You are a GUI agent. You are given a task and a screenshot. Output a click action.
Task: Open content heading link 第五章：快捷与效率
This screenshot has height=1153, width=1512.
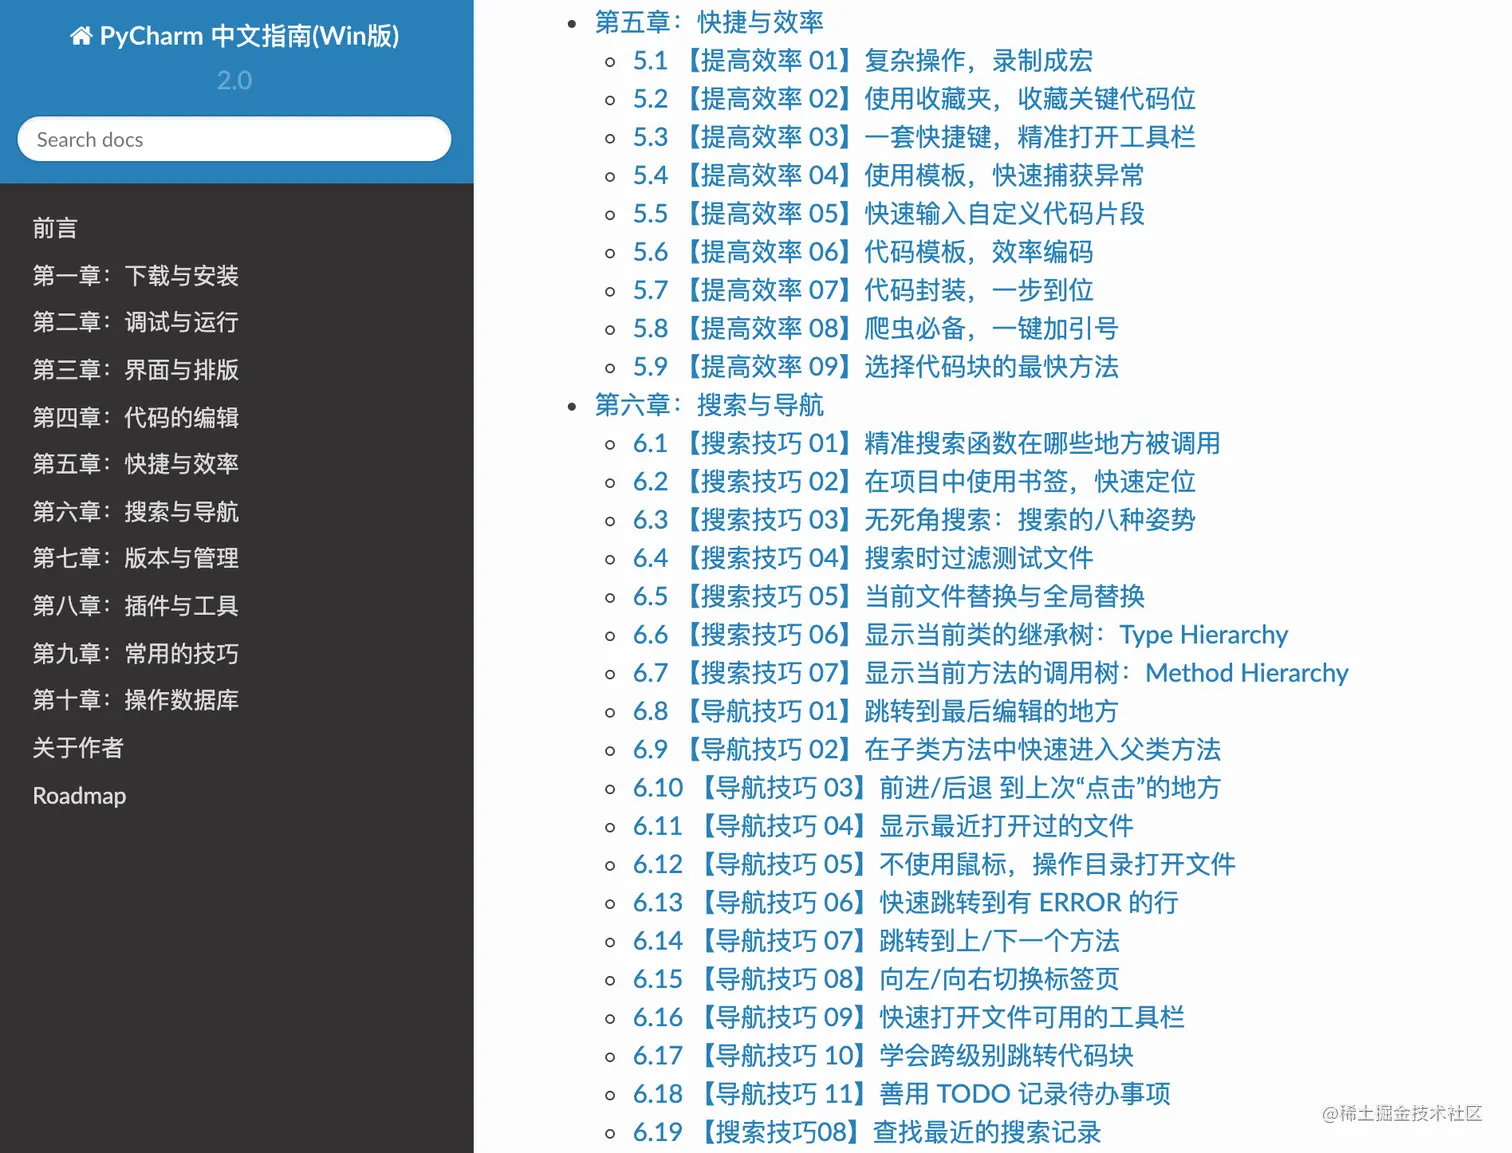[710, 22]
